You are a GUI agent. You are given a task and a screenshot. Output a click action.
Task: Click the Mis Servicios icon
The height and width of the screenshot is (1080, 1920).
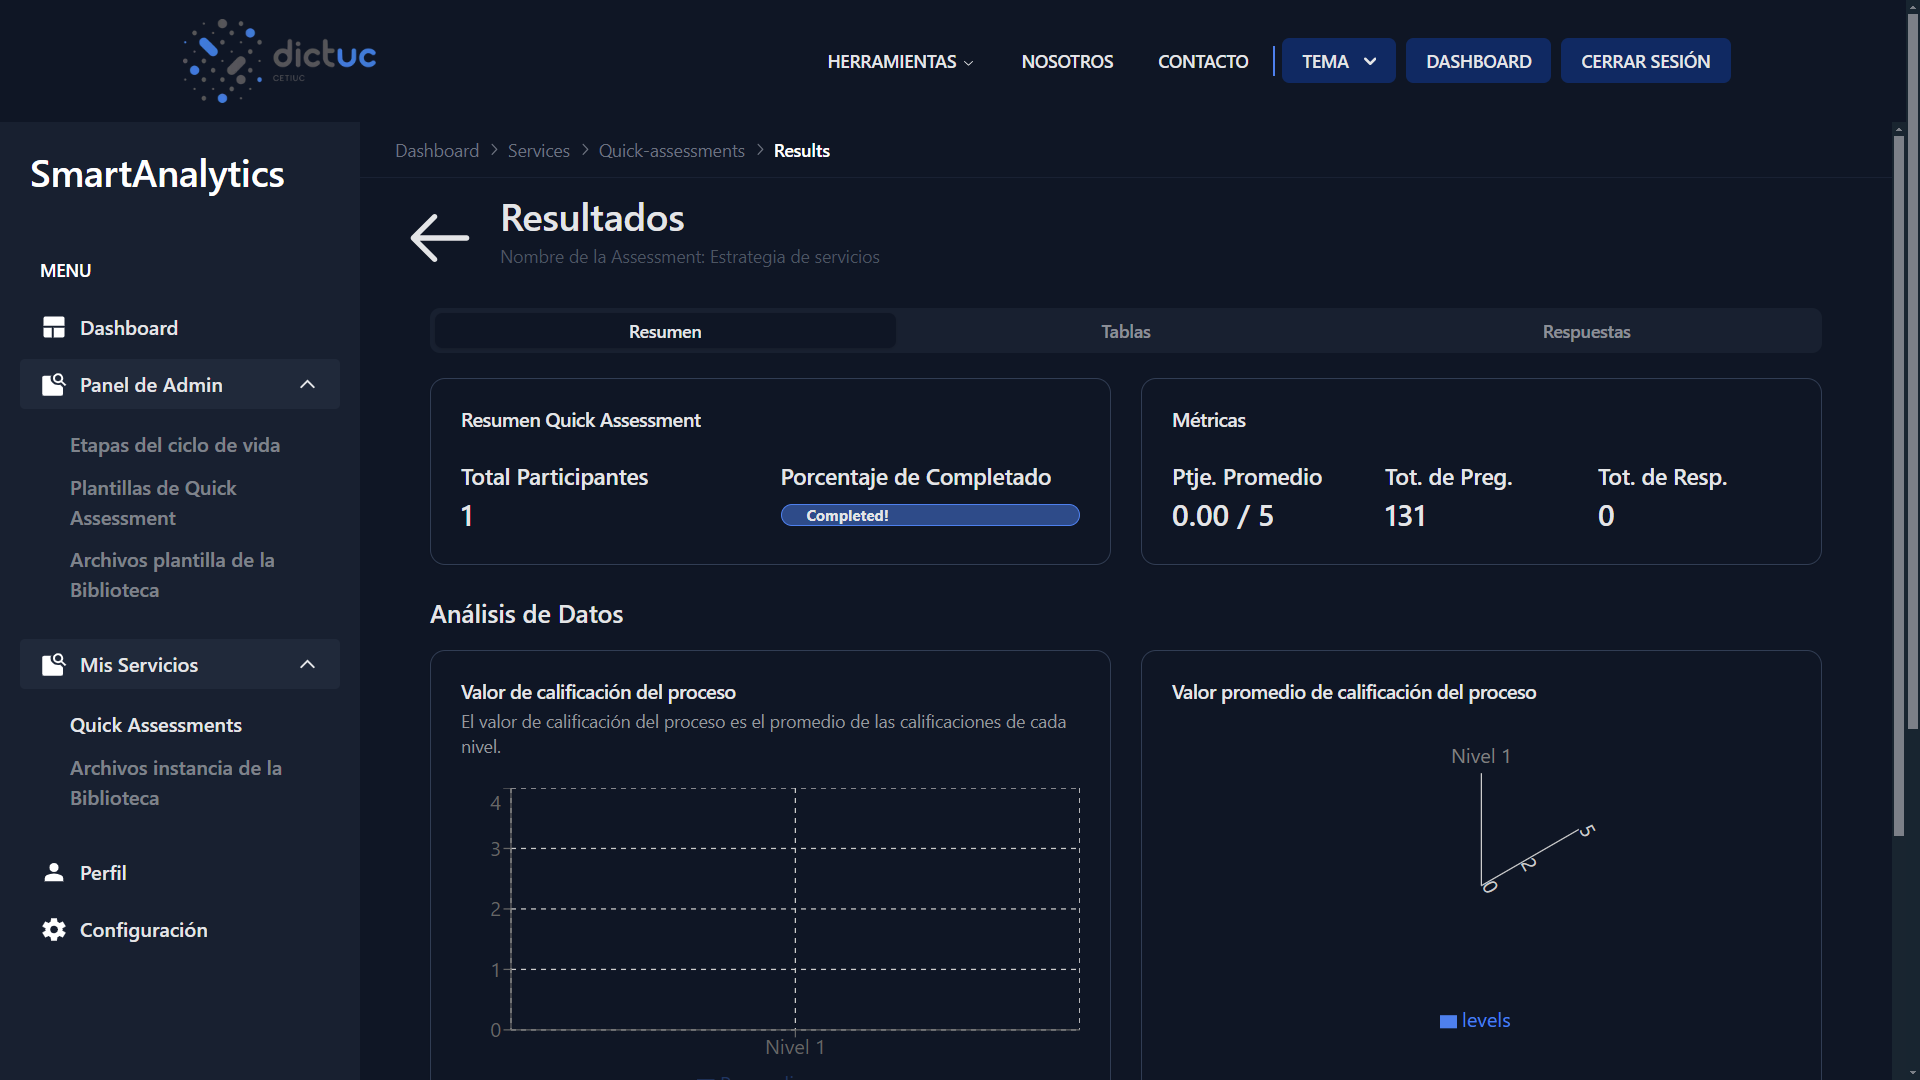coord(53,664)
